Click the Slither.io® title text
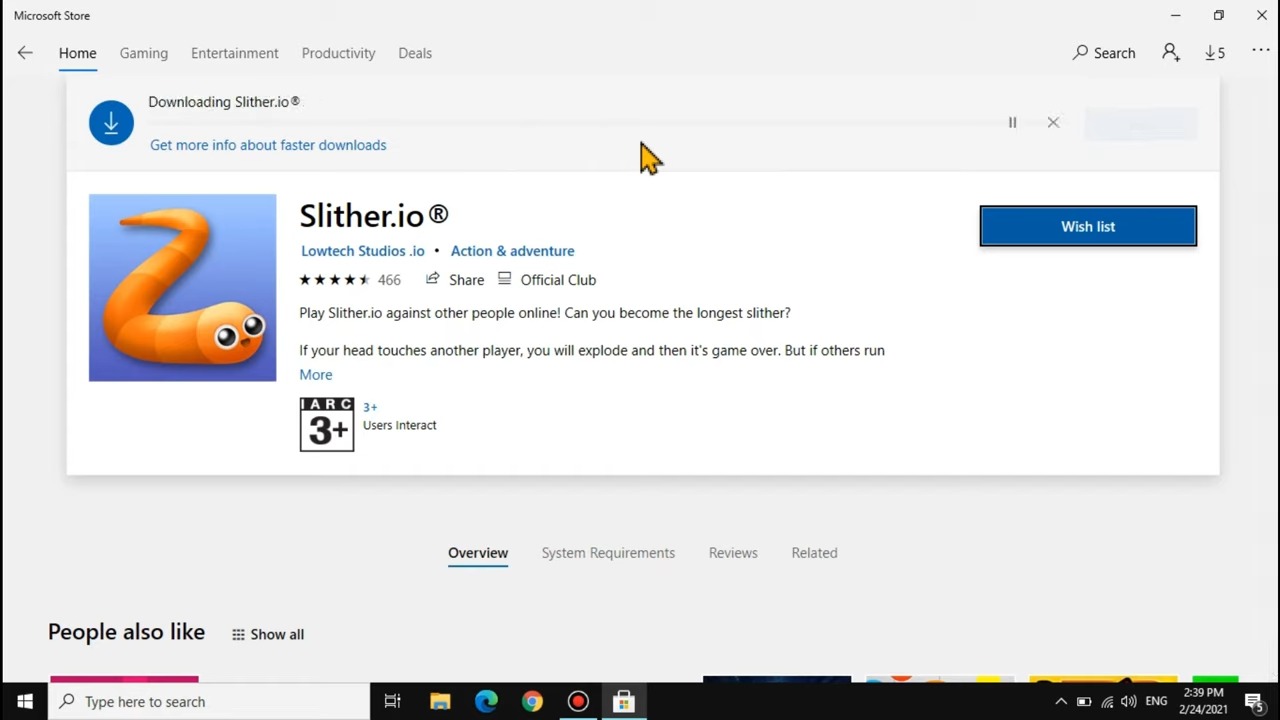Viewport: 1280px width, 720px height. [374, 215]
